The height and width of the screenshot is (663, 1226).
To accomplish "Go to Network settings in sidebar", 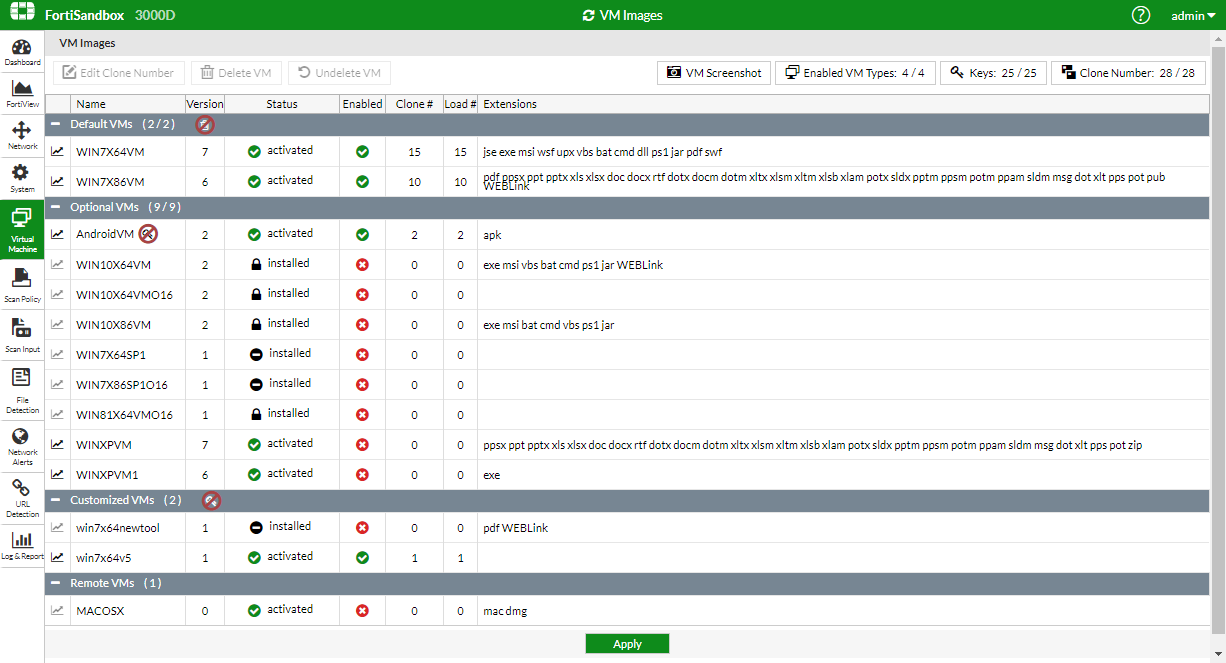I will tap(22, 136).
